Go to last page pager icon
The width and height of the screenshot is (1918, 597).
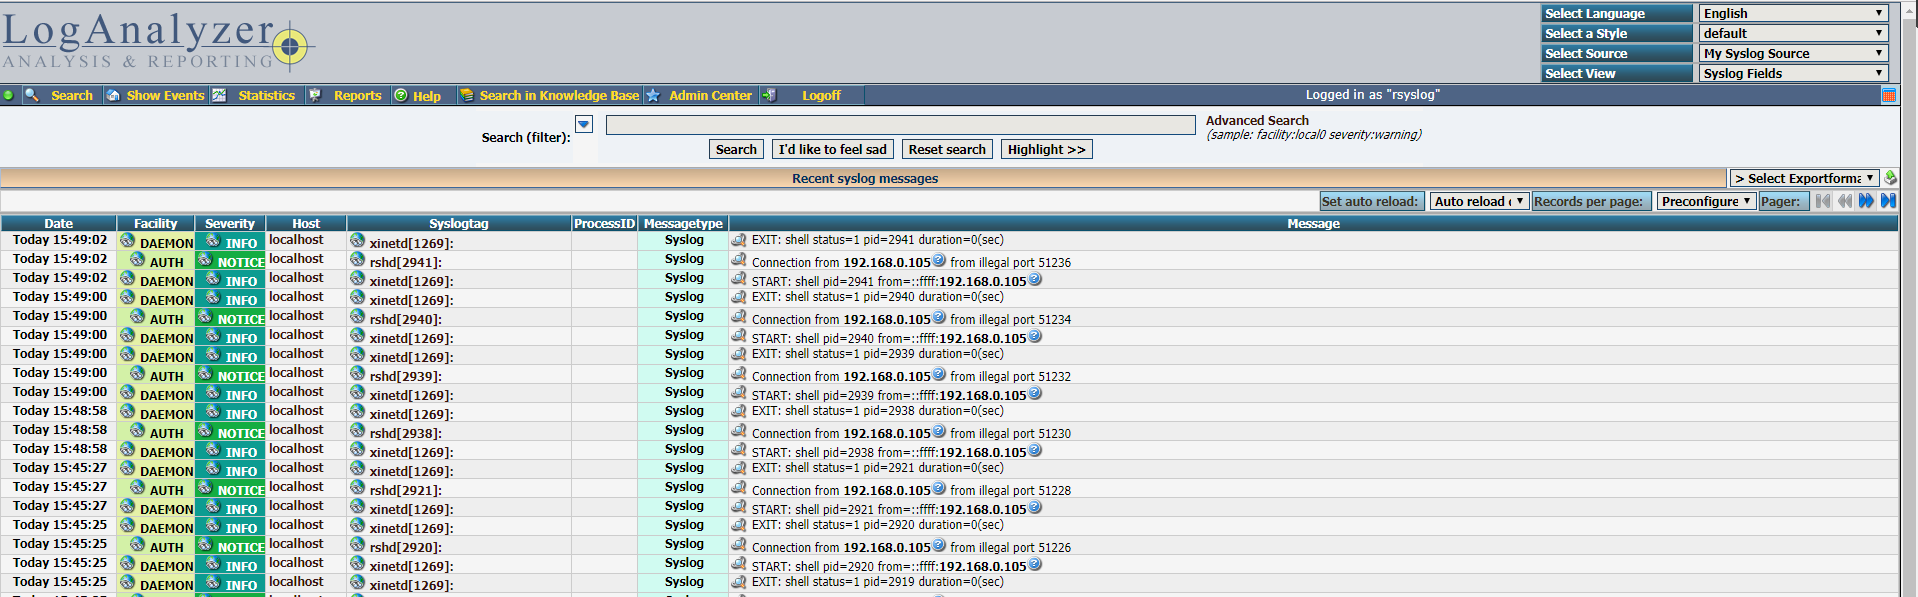(1888, 201)
